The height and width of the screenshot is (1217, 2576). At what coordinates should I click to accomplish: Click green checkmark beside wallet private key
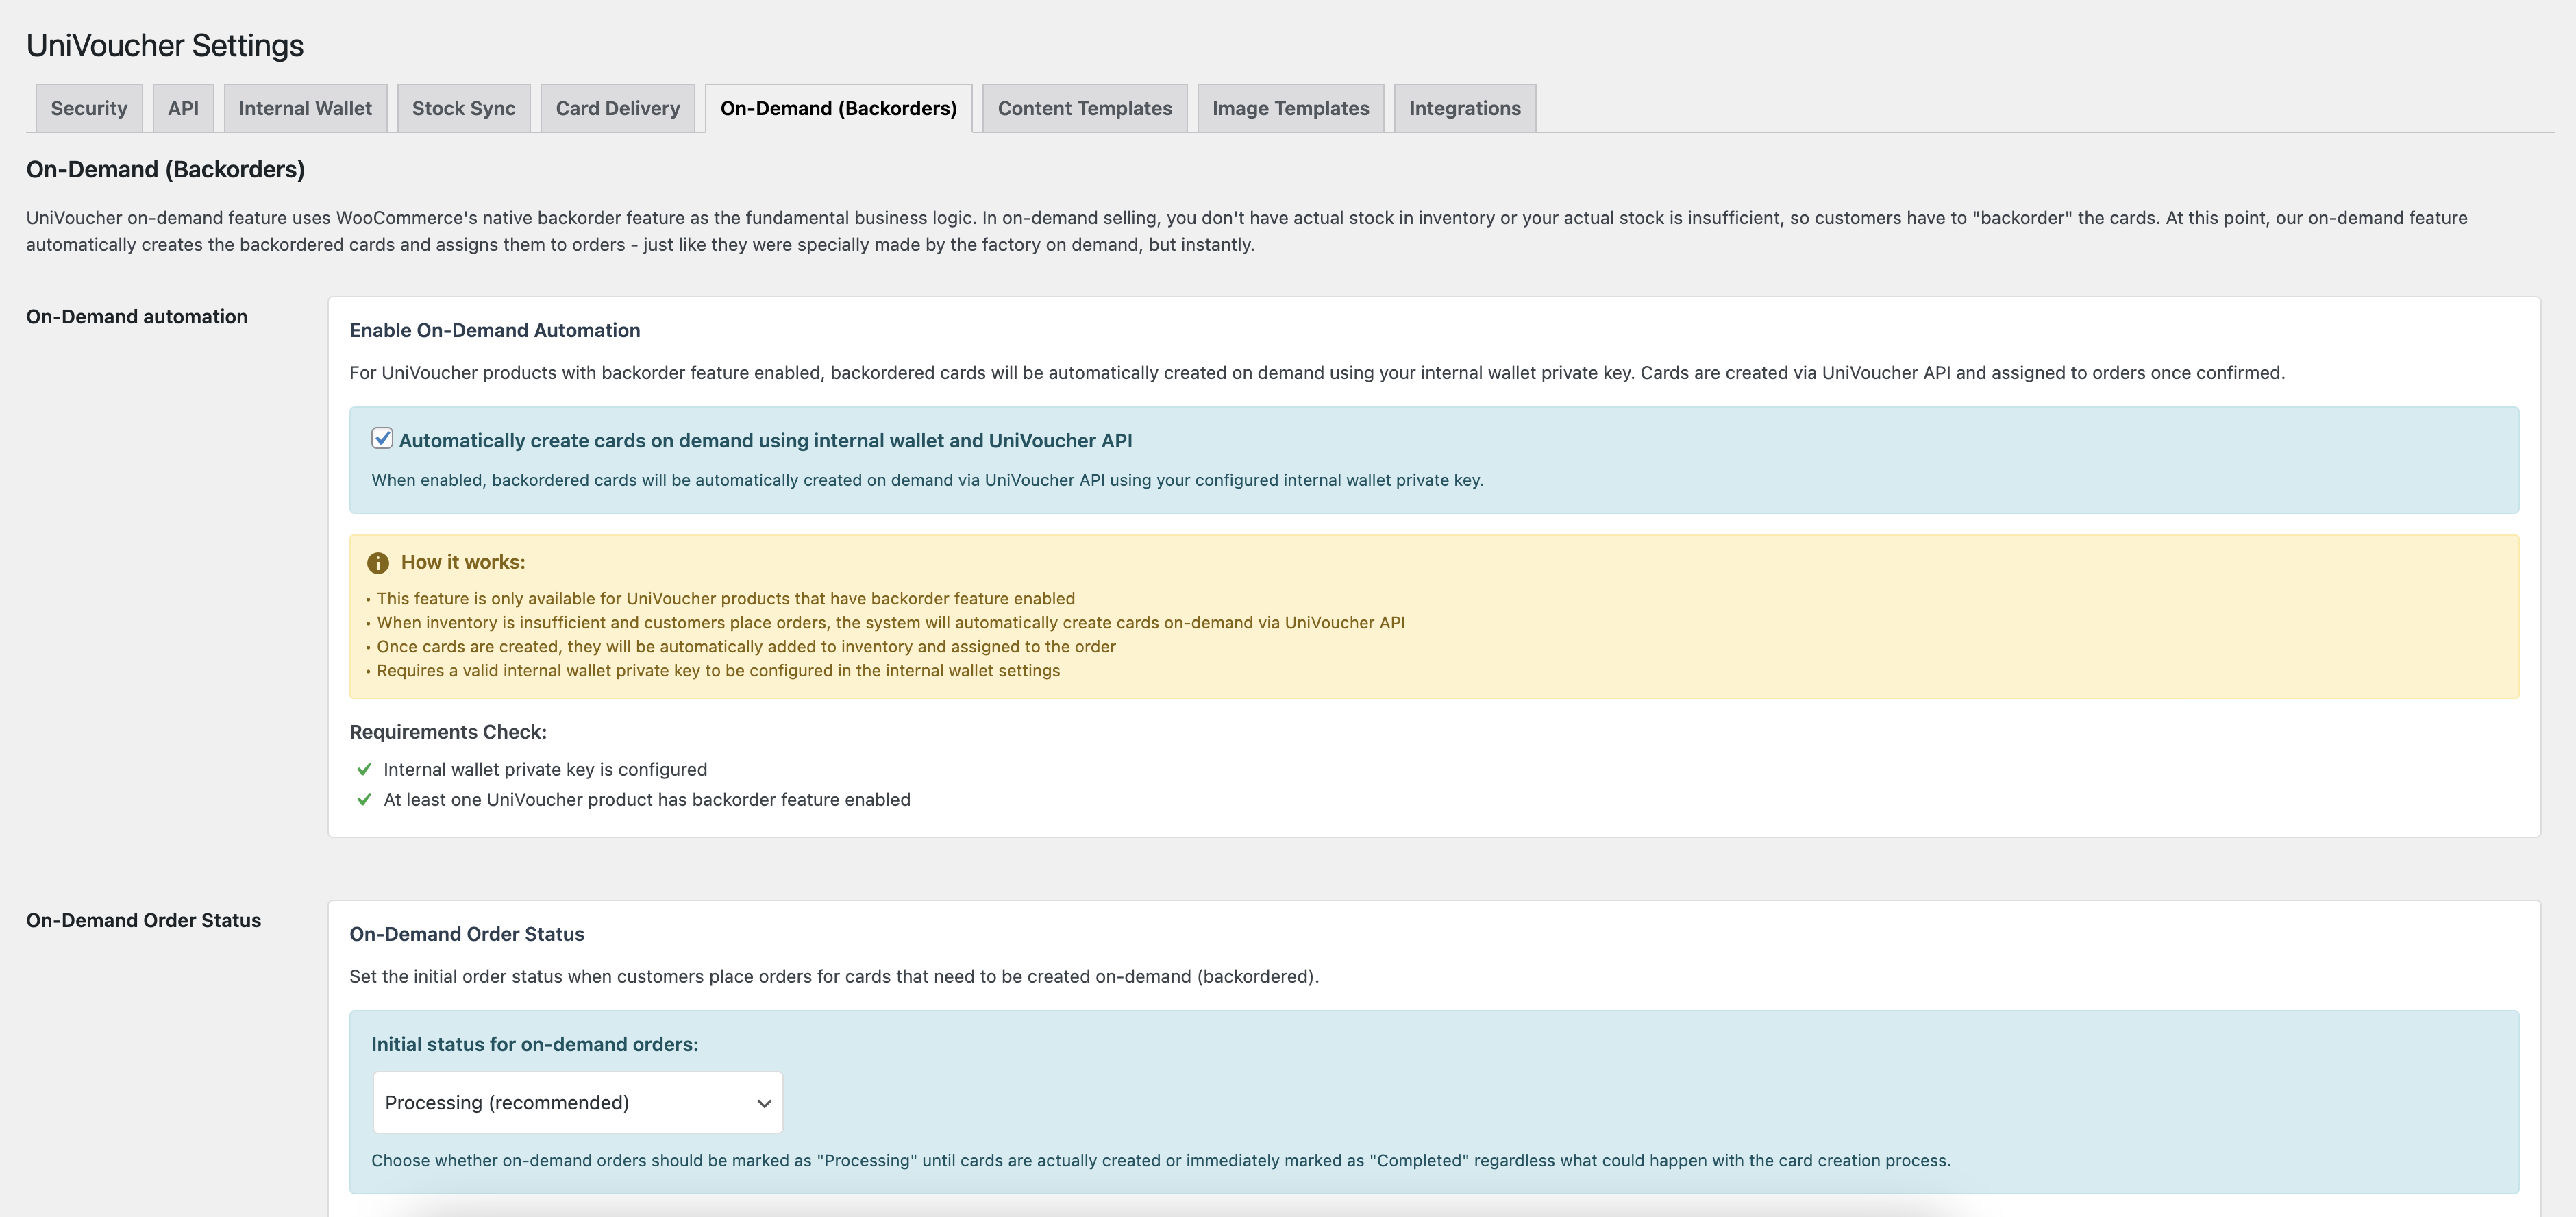pyautogui.click(x=364, y=769)
